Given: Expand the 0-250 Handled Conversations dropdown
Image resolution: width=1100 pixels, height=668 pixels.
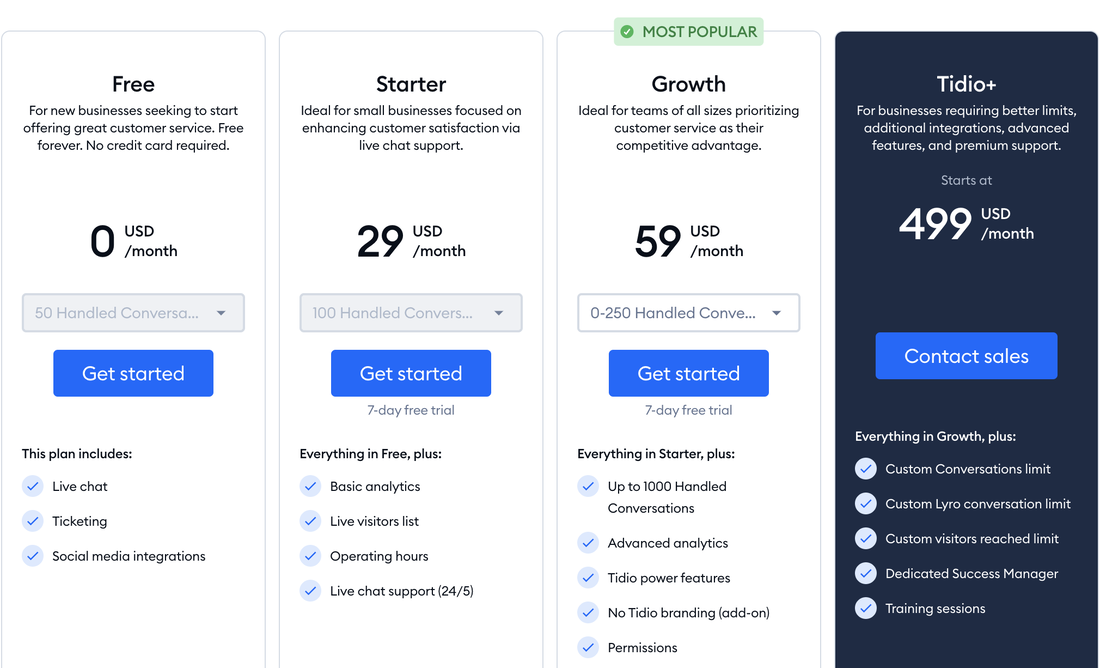Looking at the screenshot, I should (688, 313).
